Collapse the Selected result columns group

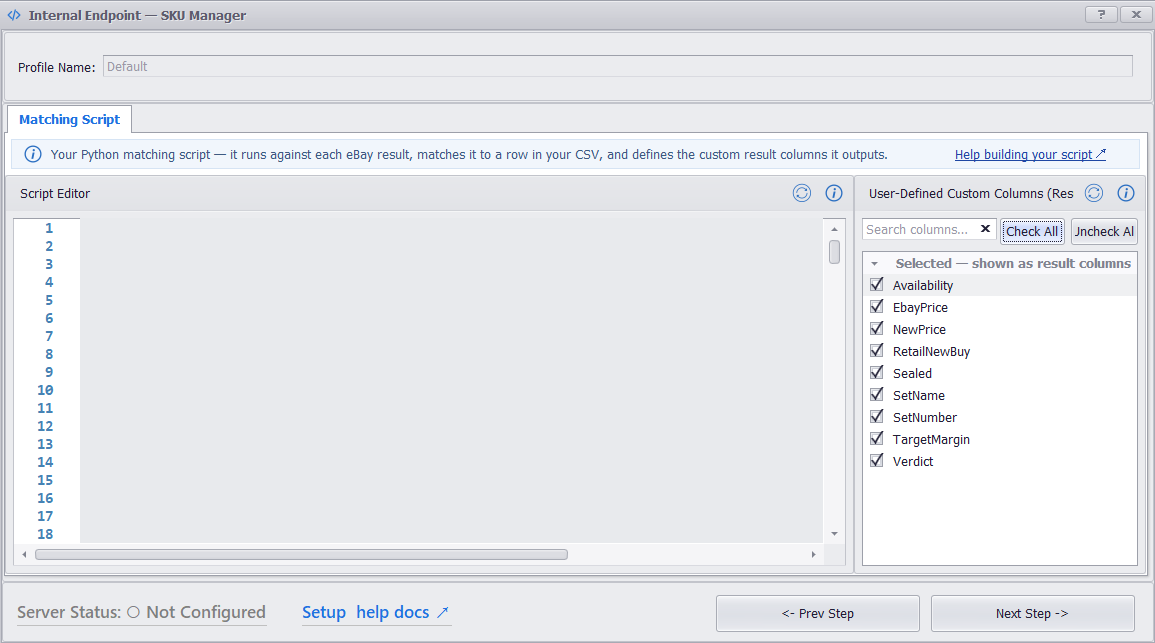tap(874, 264)
